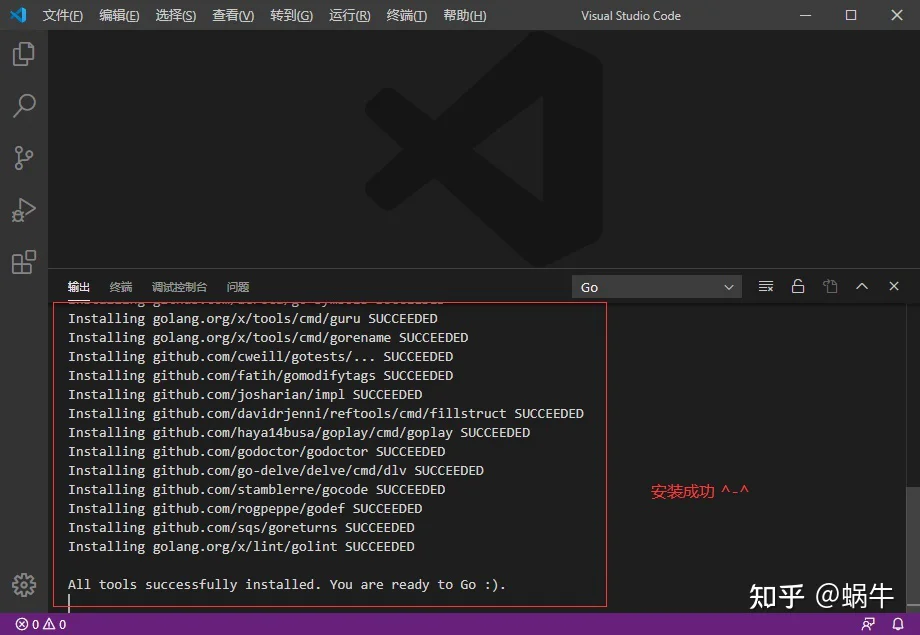Click the gomodifytags SUCCEEDED output line
The height and width of the screenshot is (635, 920).
tap(261, 376)
